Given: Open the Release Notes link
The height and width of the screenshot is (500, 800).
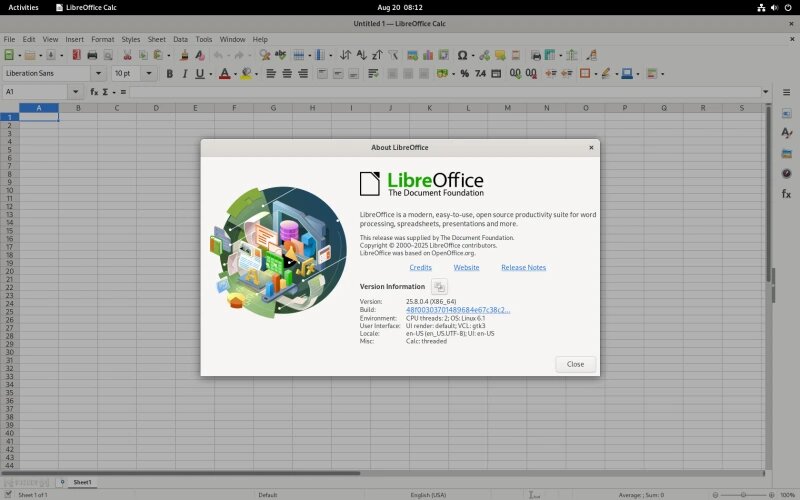Looking at the screenshot, I should [x=523, y=267].
